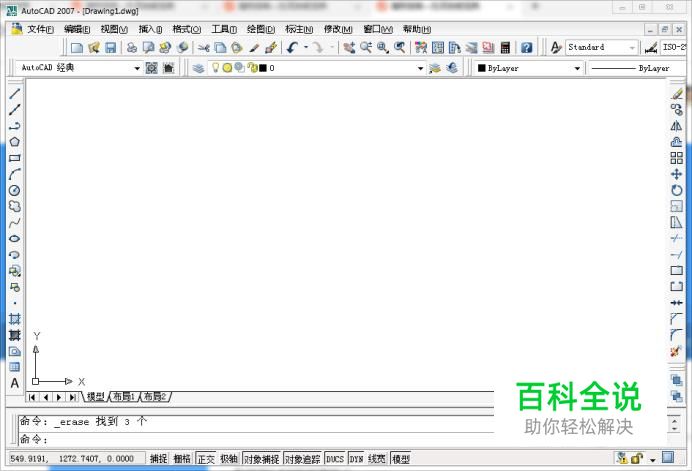Select the Spline tool

click(x=15, y=222)
